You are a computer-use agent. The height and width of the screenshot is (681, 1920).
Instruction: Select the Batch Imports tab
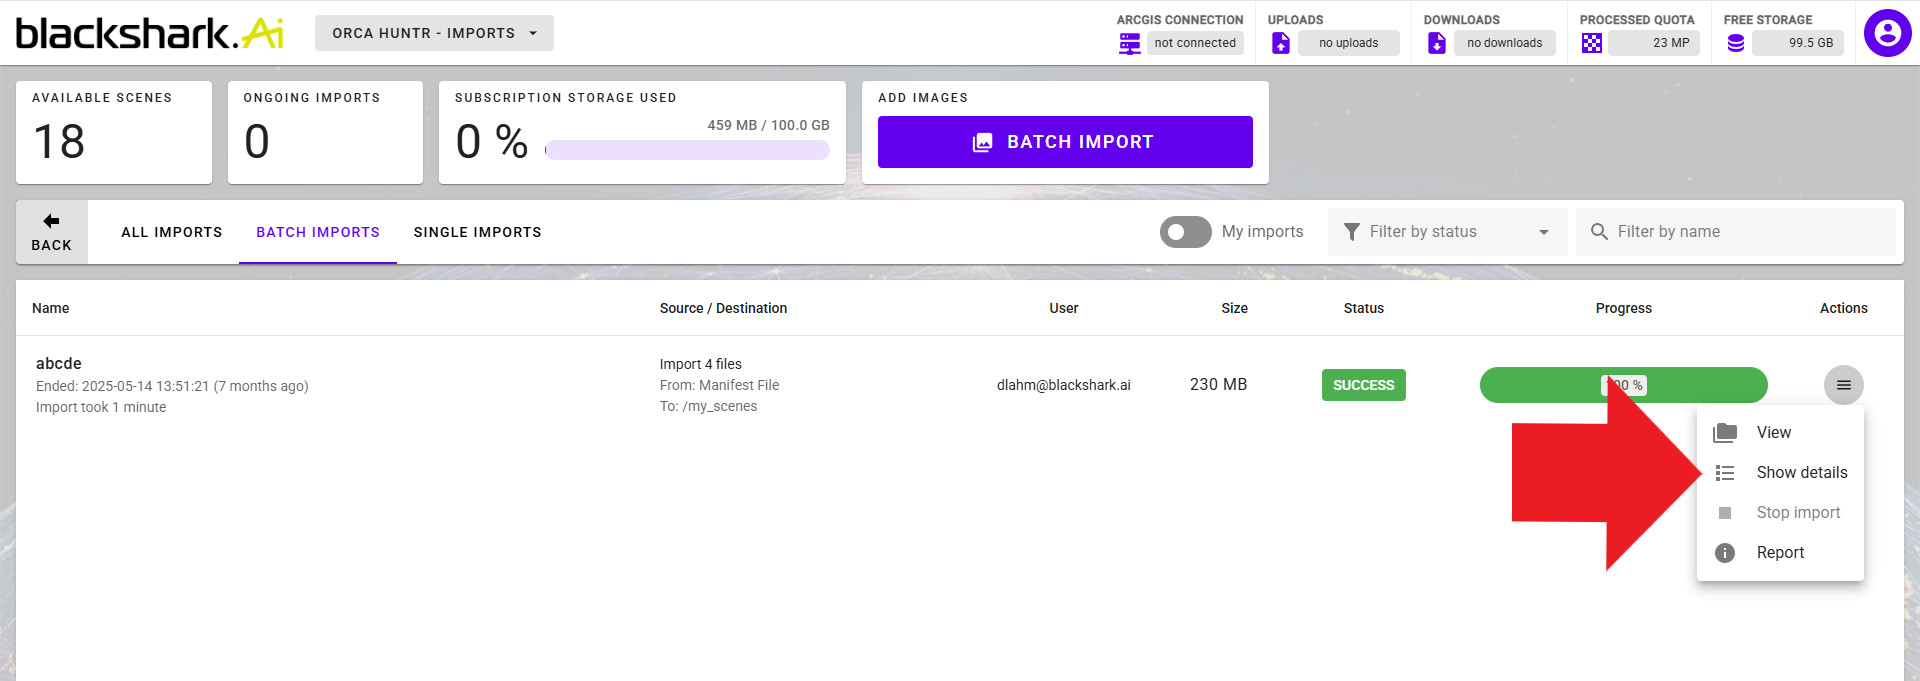318,232
